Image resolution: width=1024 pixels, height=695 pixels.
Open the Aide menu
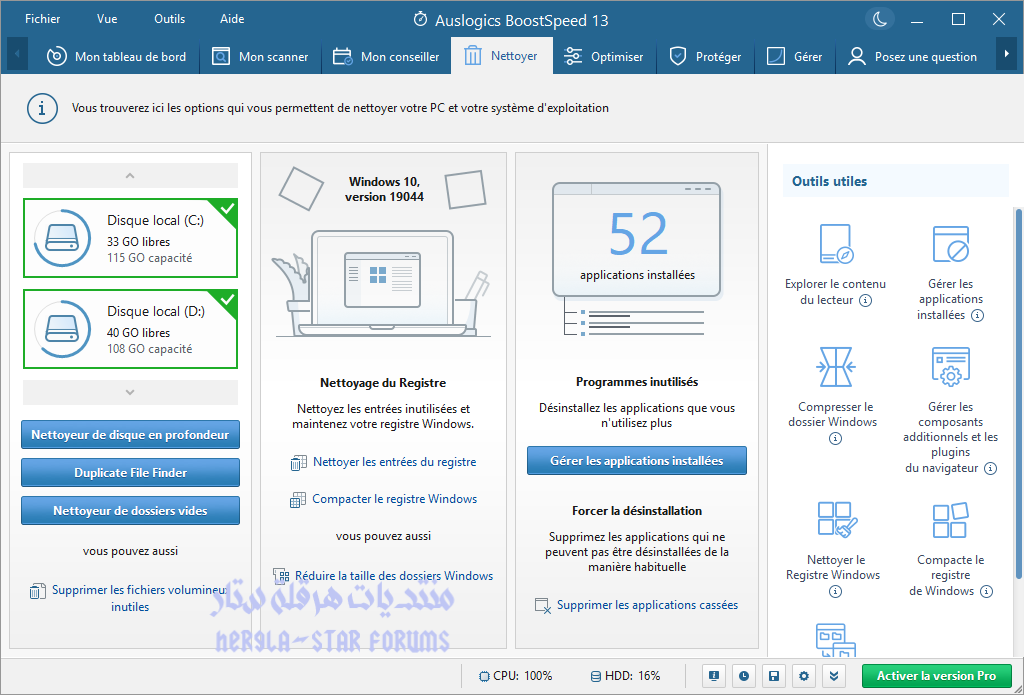232,19
